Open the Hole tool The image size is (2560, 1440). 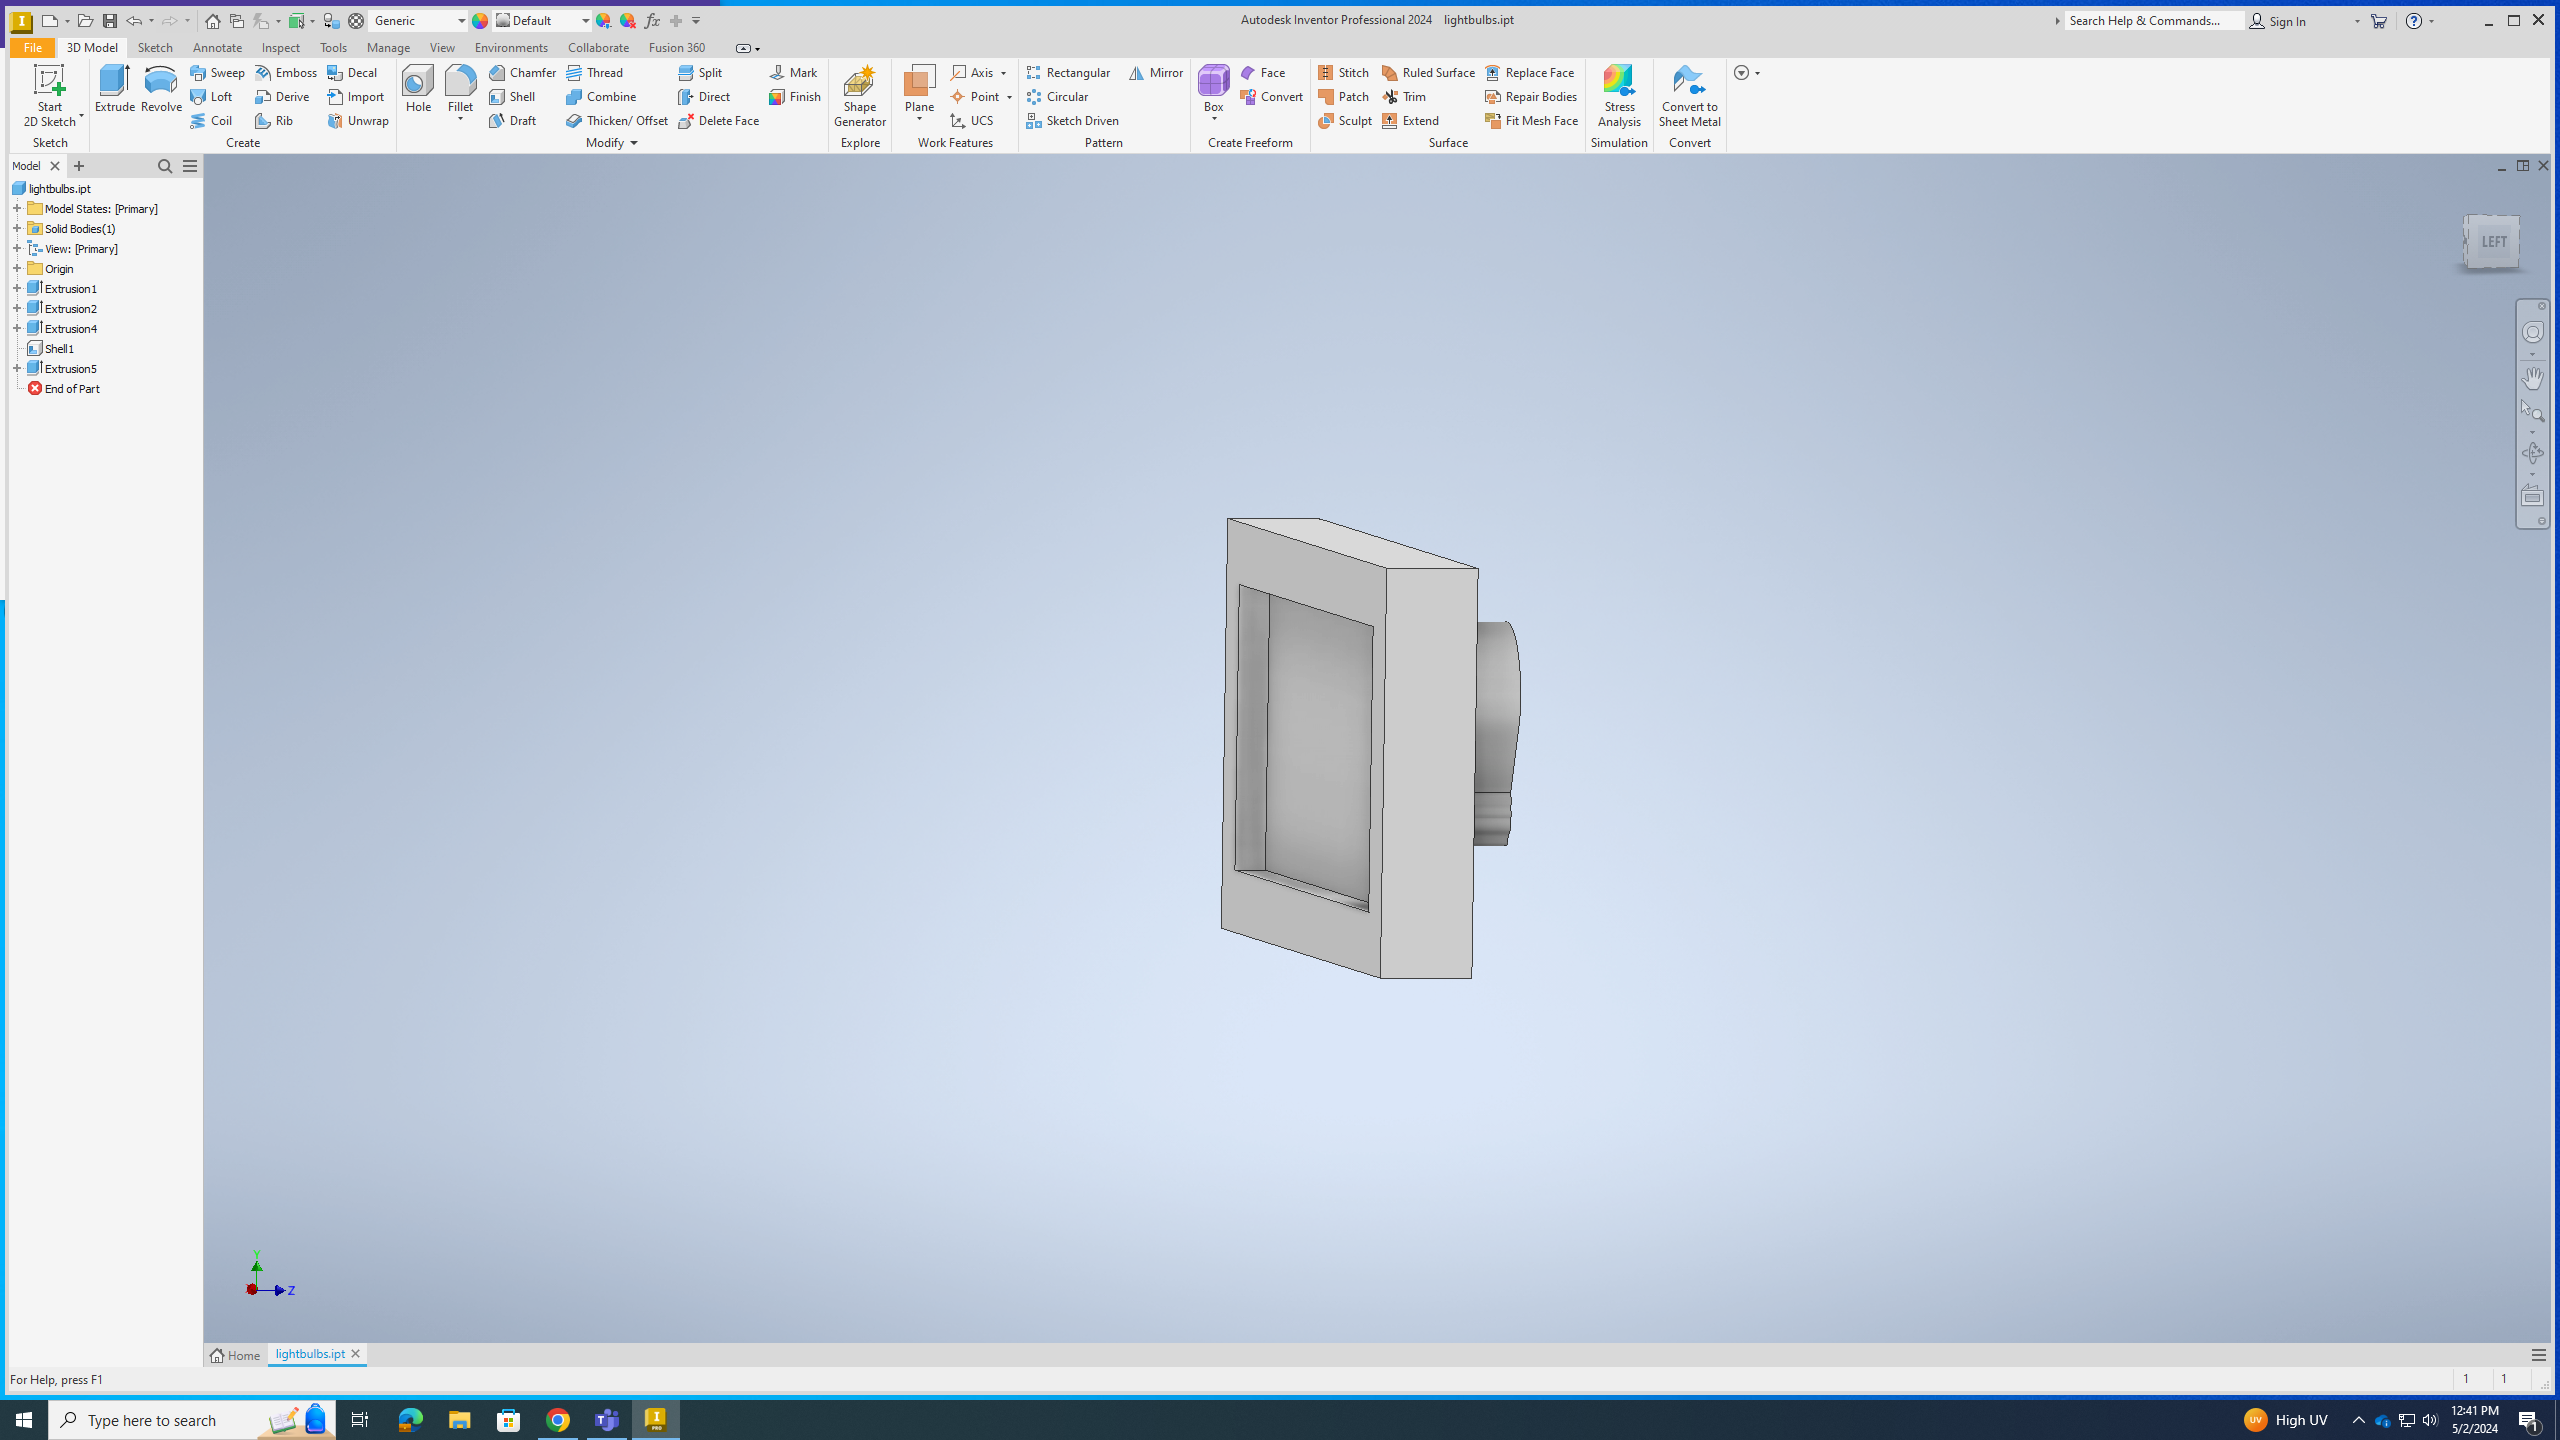tap(418, 90)
